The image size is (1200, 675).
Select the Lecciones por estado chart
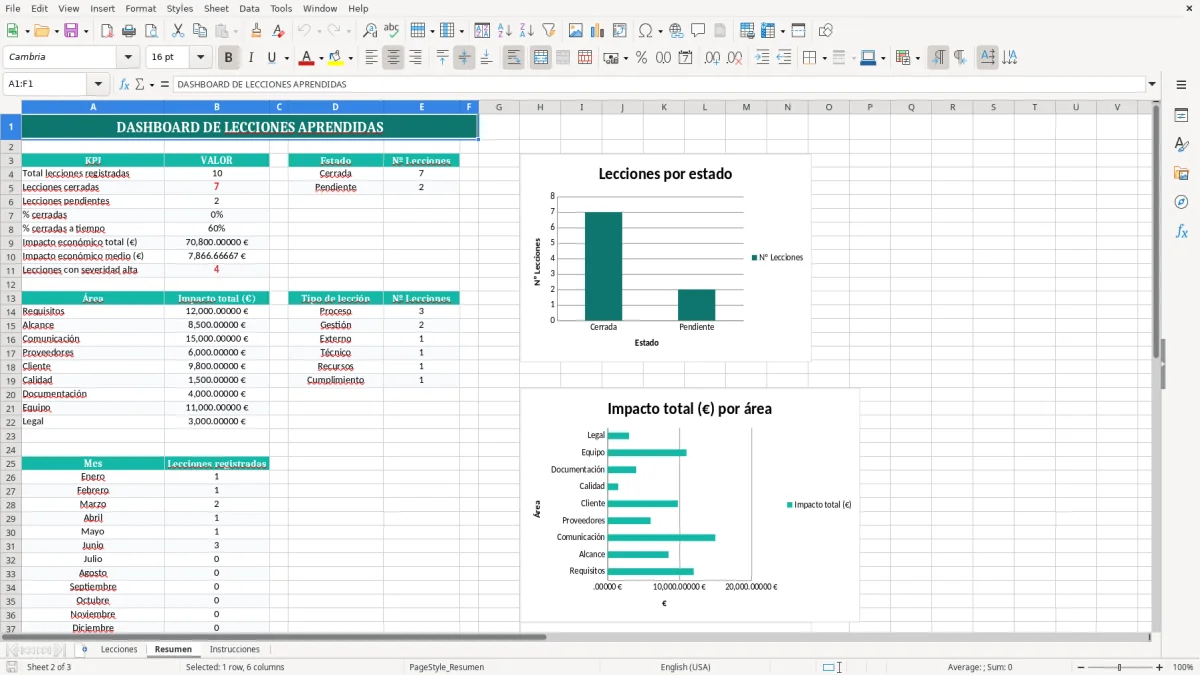point(665,258)
